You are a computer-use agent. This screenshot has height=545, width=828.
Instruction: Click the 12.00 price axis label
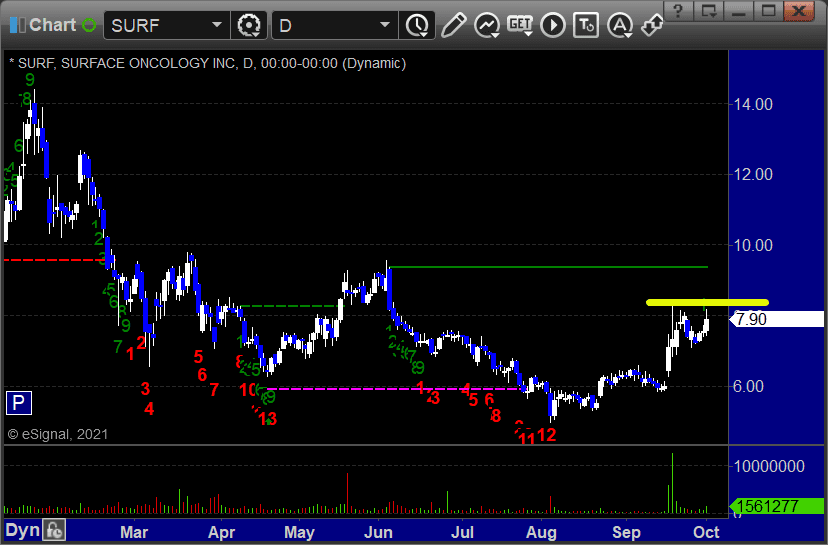[754, 174]
